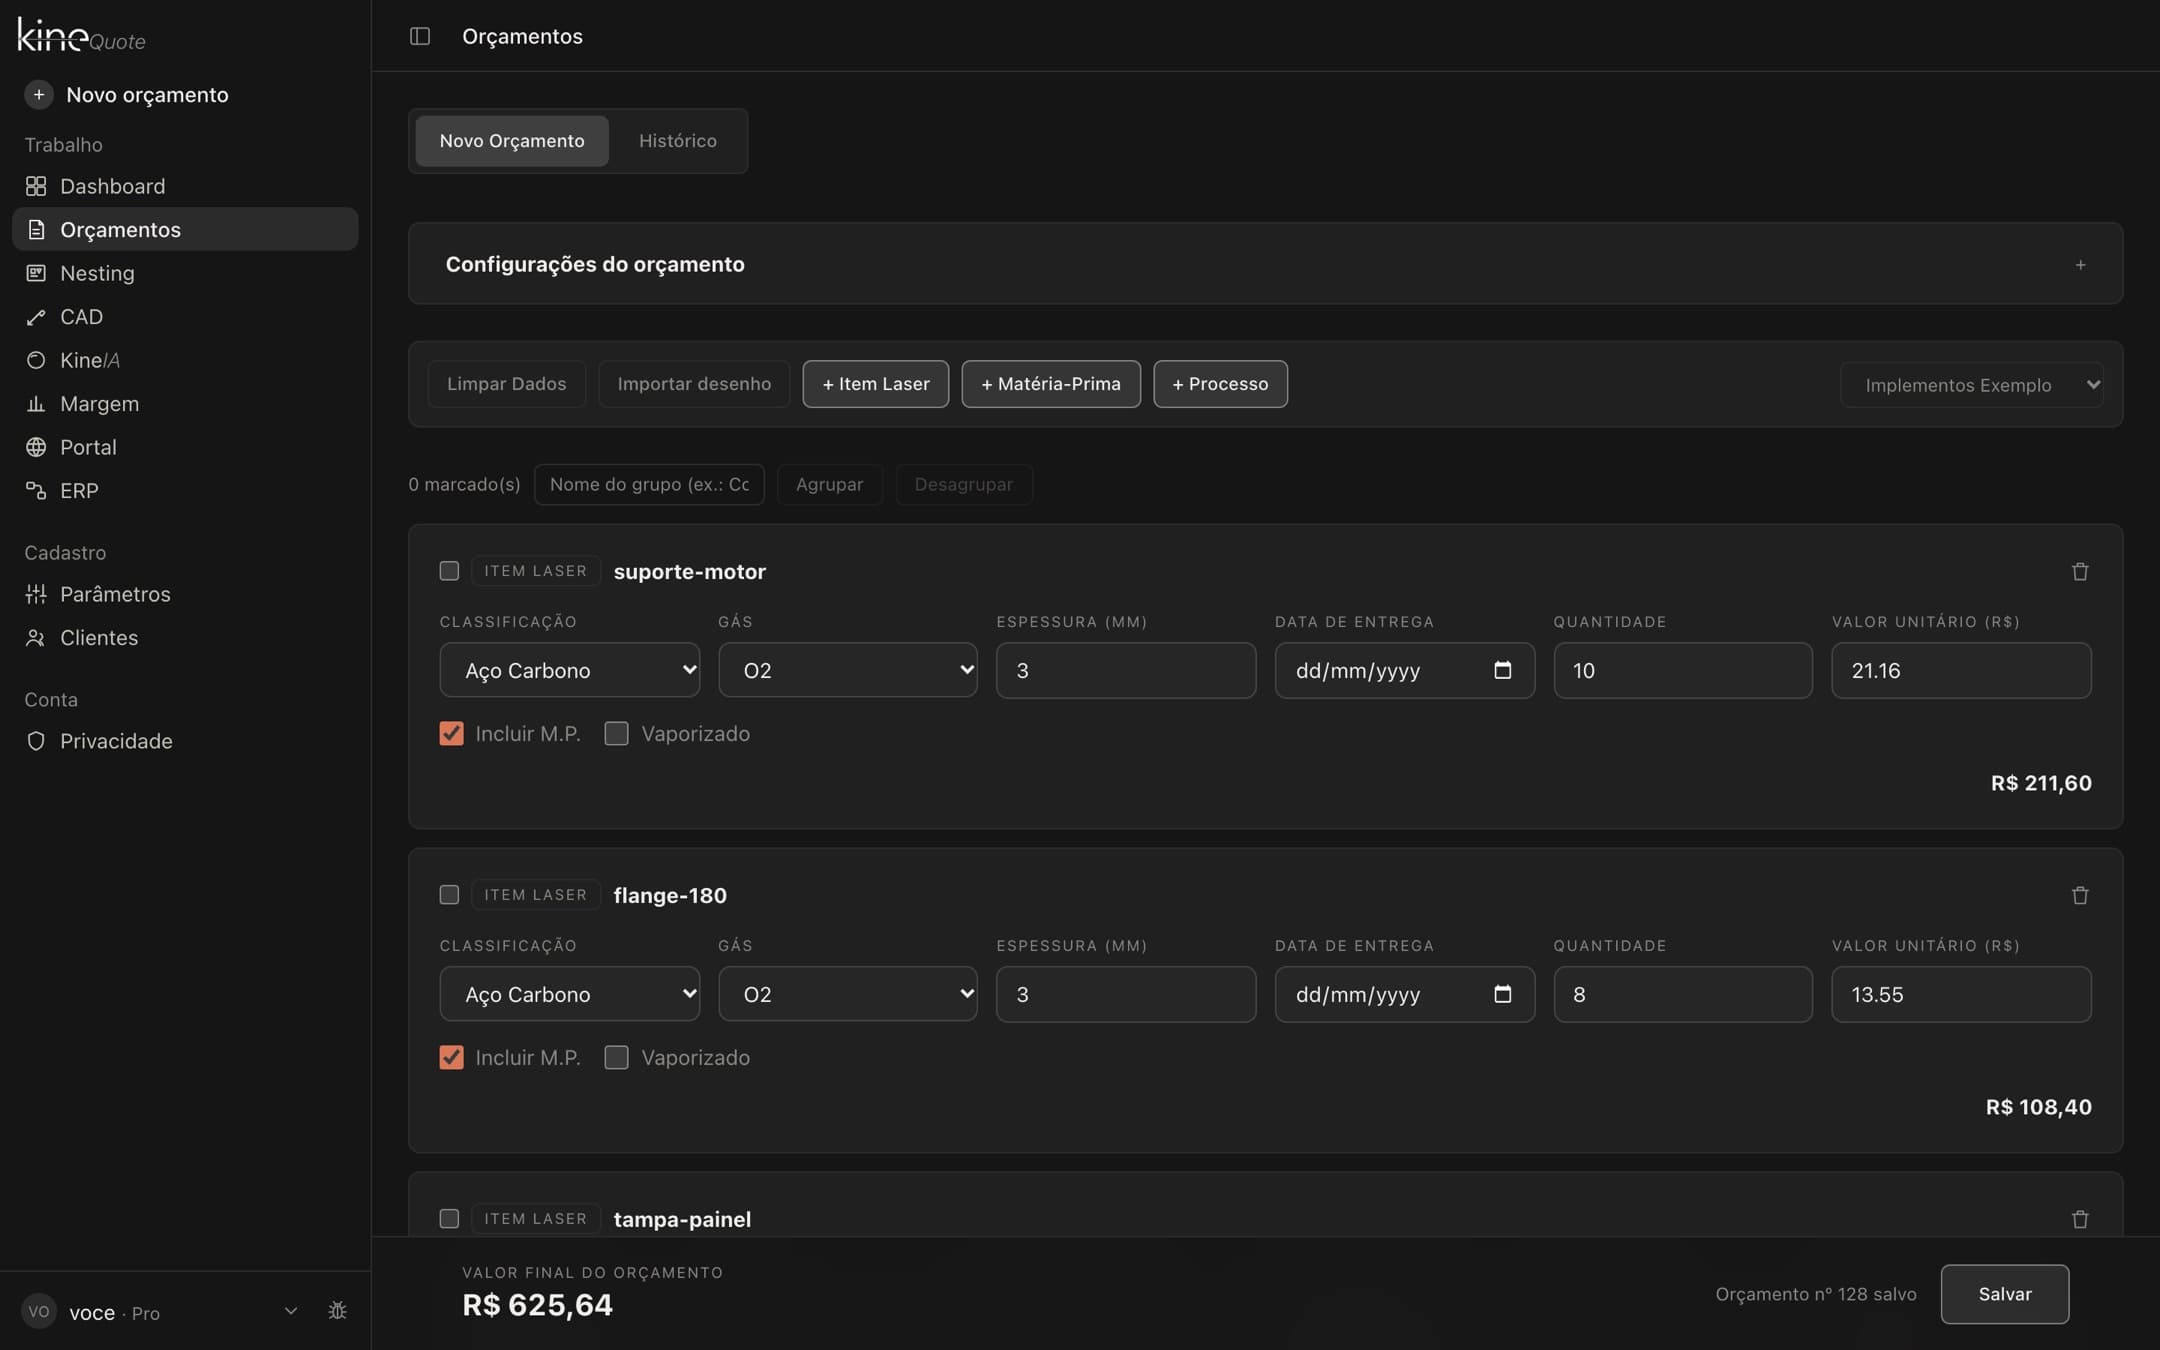
Task: Open the Portal globe icon
Action: pos(36,447)
